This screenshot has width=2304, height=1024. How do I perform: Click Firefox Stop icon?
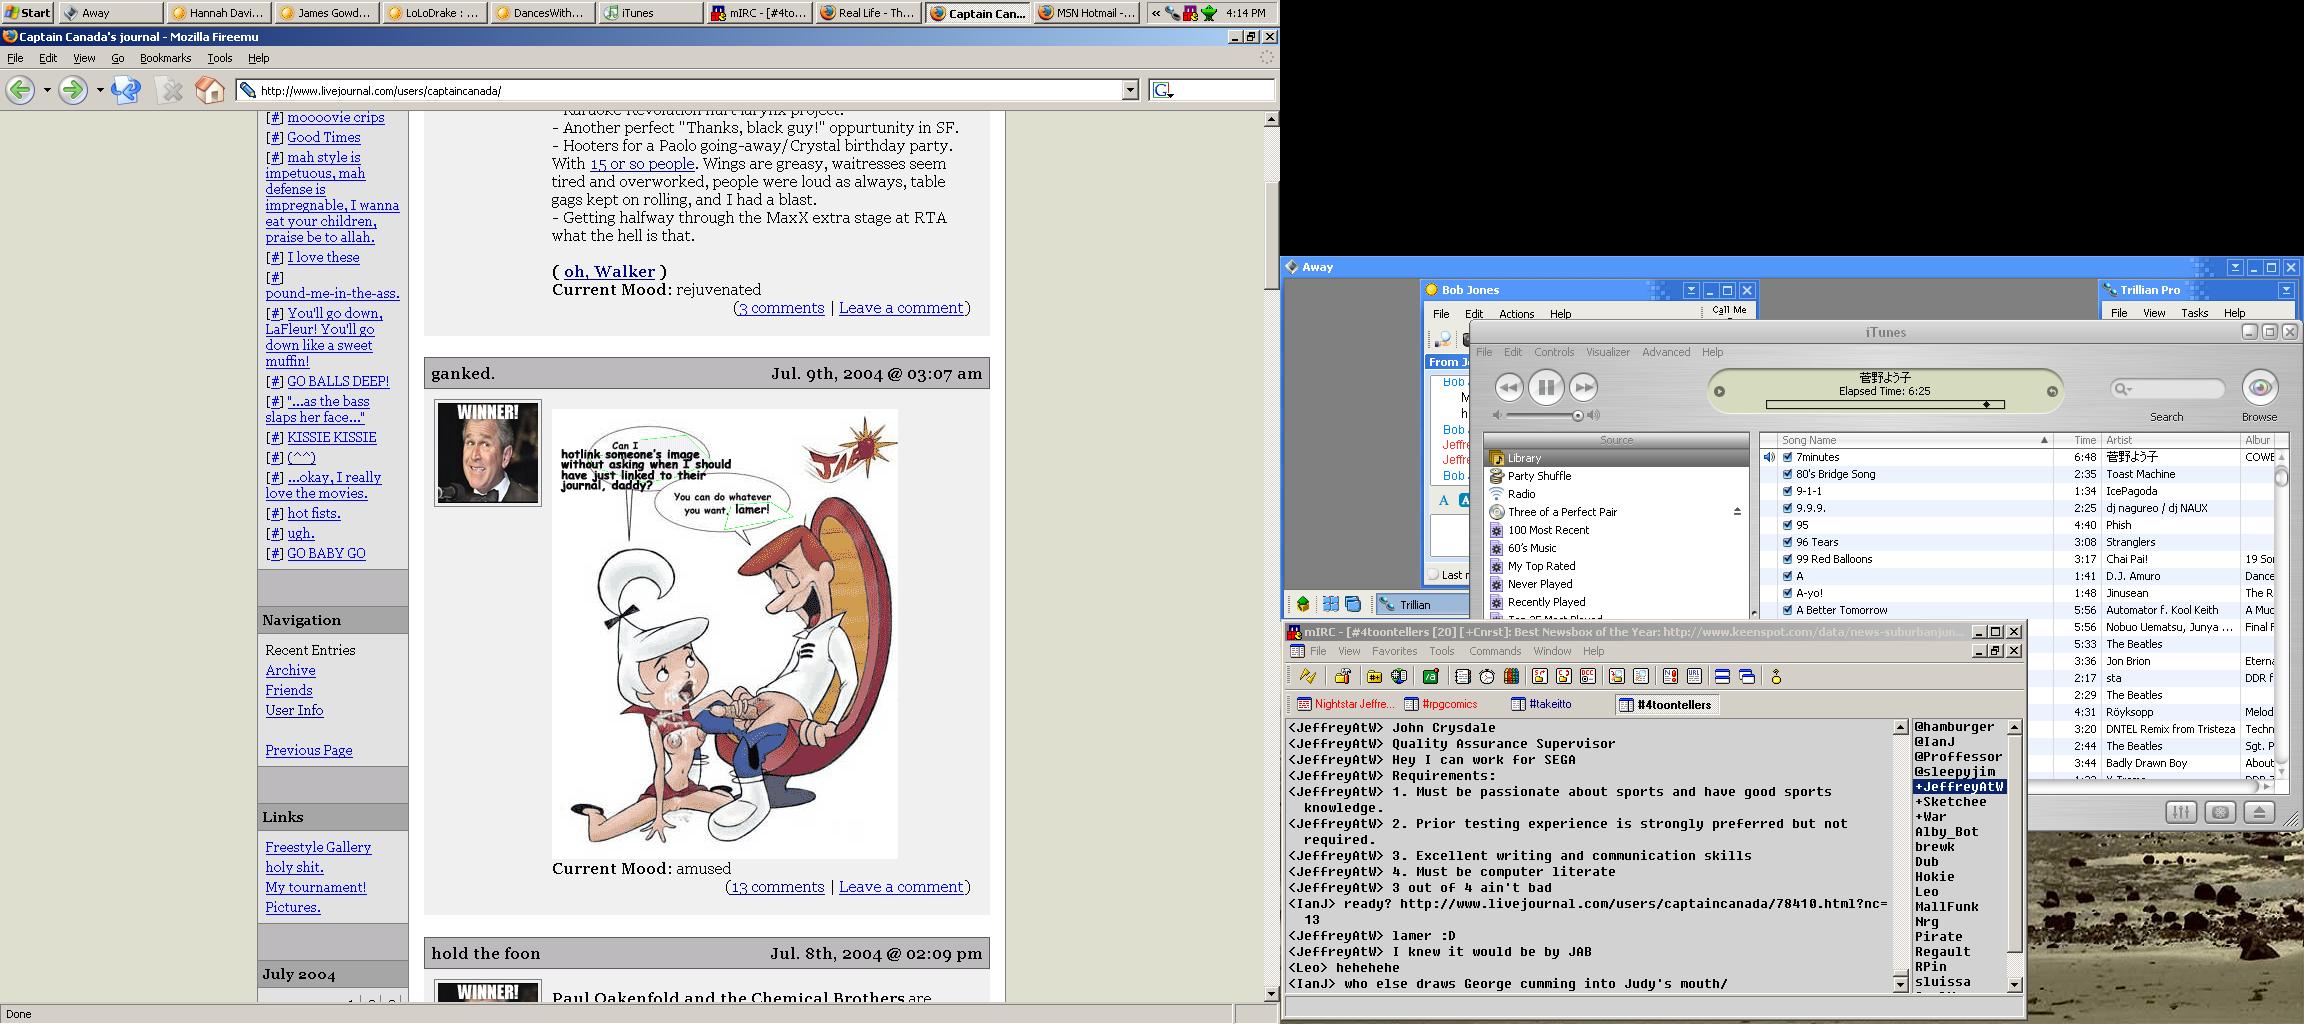pos(171,91)
